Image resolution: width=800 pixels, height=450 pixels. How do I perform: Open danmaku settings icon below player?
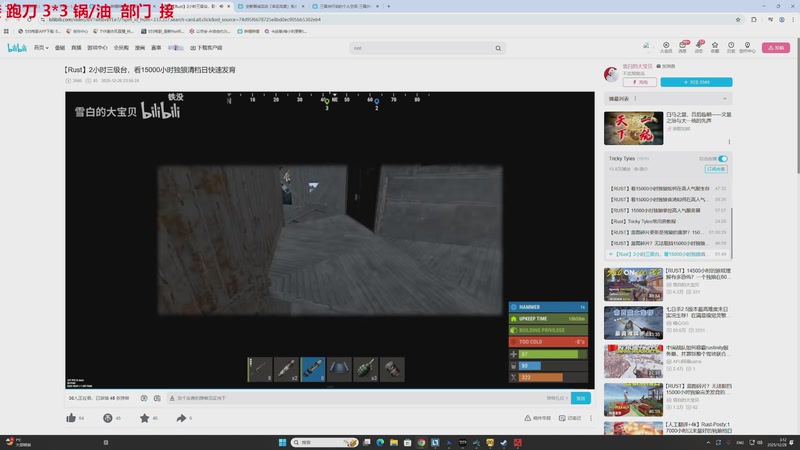157,398
